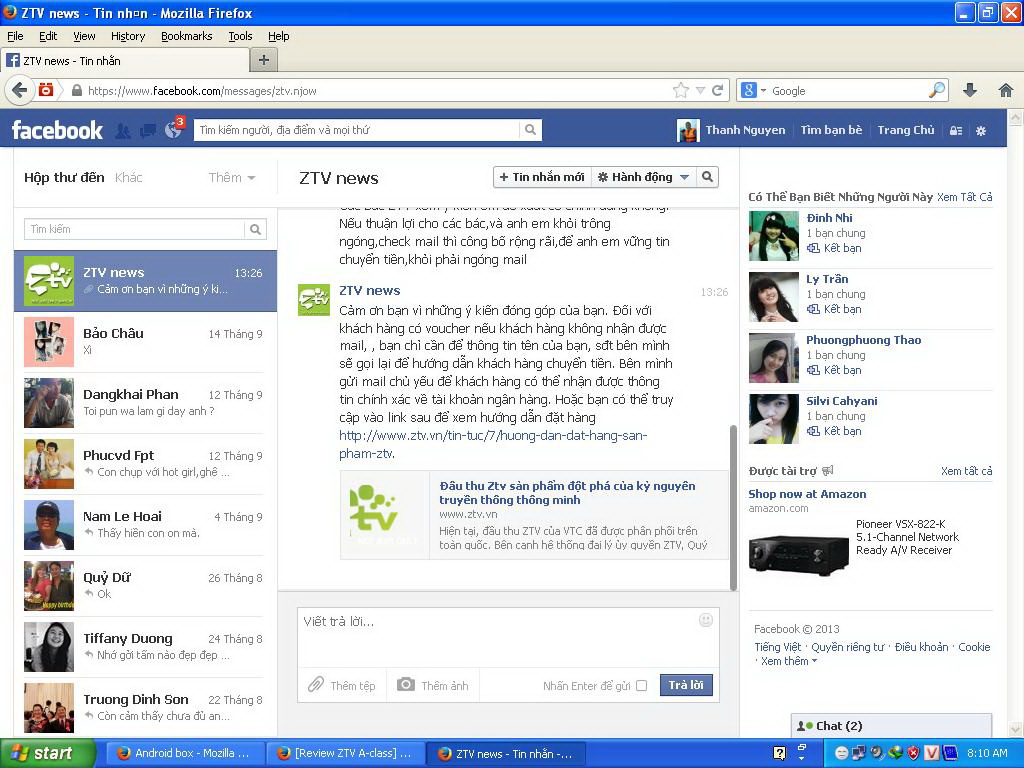Click the red V tray icon
The width and height of the screenshot is (1024, 768).
(932, 753)
